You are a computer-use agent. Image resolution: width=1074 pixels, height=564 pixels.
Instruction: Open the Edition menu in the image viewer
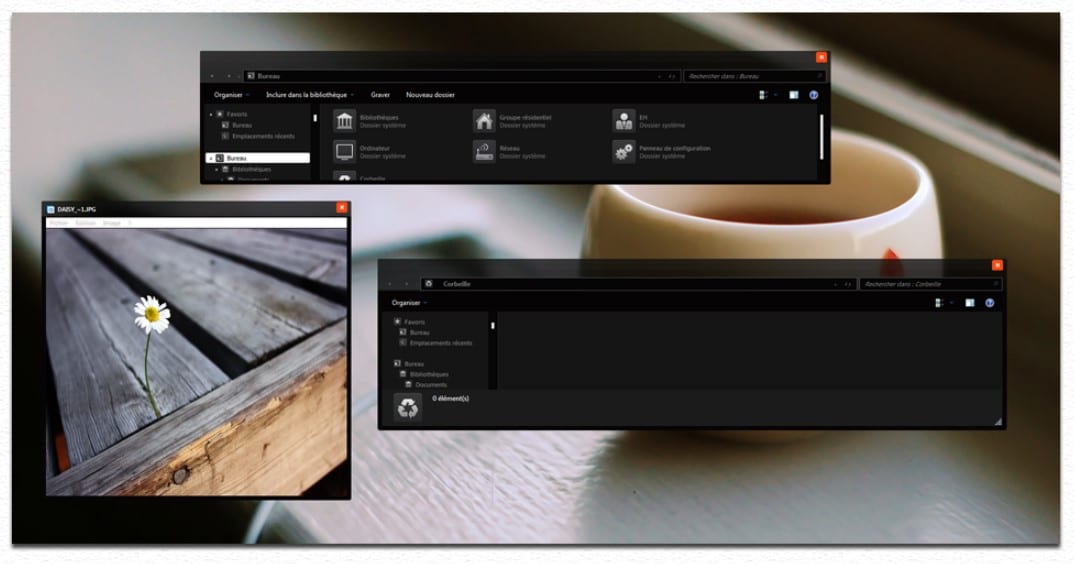(86, 223)
